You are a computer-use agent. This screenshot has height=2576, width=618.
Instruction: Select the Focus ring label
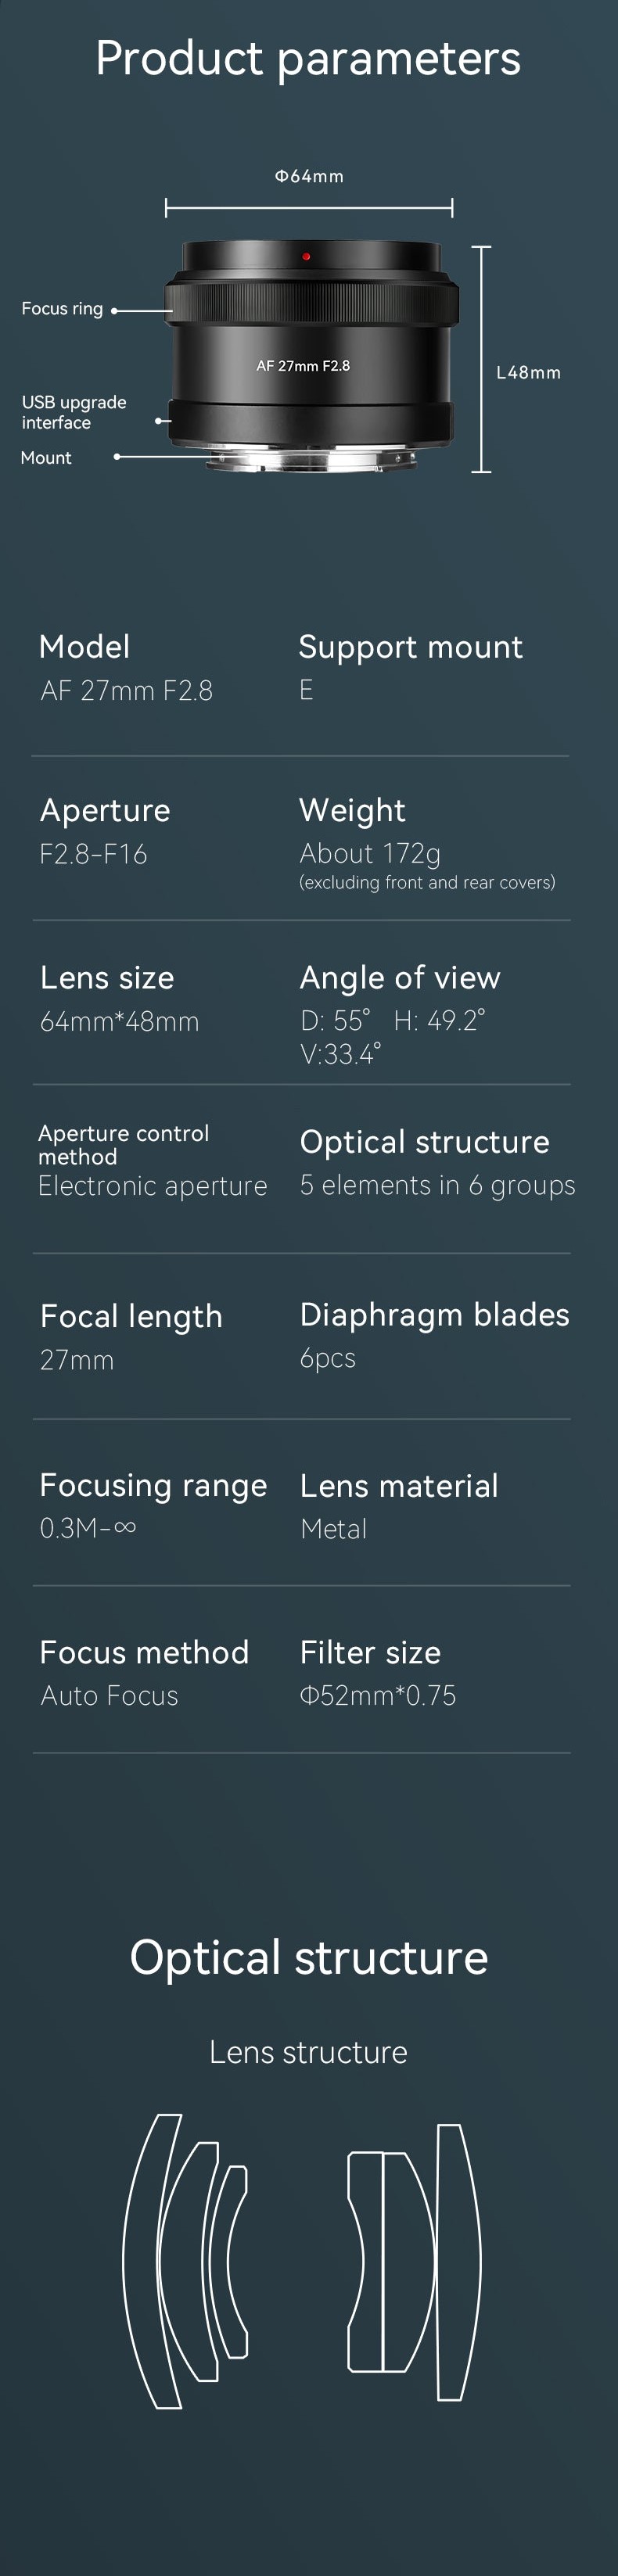(62, 309)
